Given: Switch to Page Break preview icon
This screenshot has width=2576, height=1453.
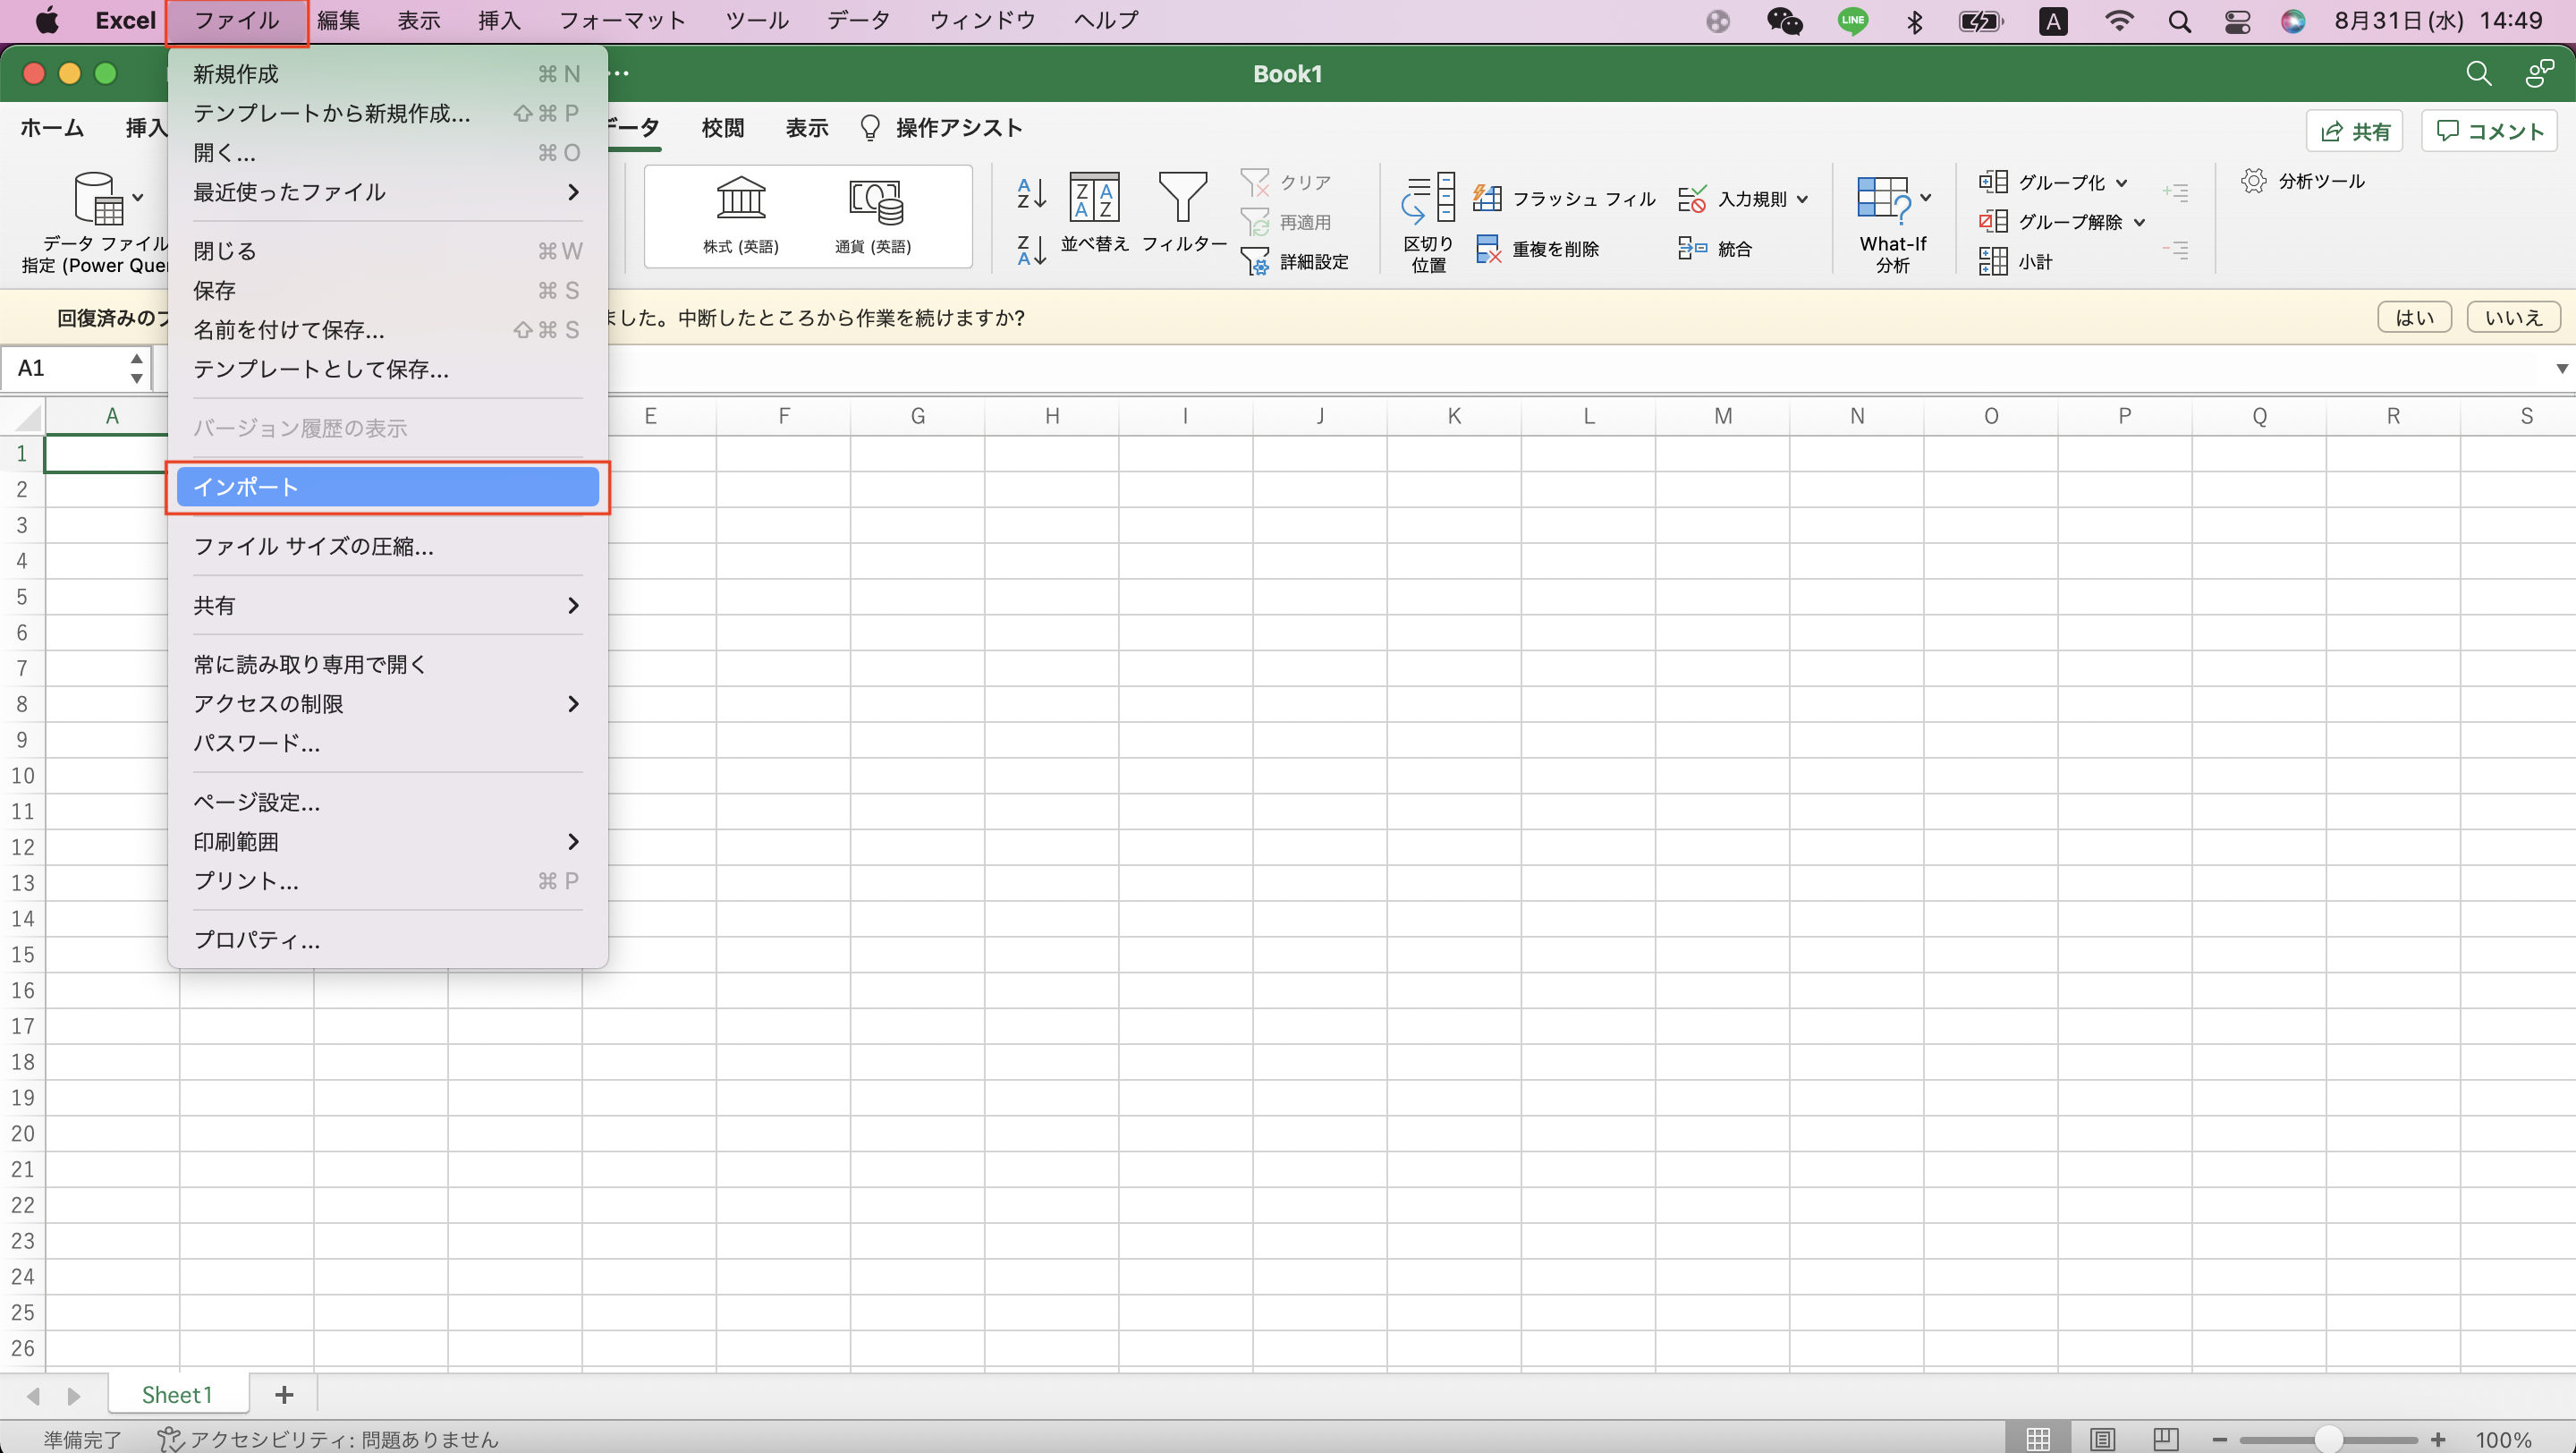Looking at the screenshot, I should click(x=2166, y=1439).
